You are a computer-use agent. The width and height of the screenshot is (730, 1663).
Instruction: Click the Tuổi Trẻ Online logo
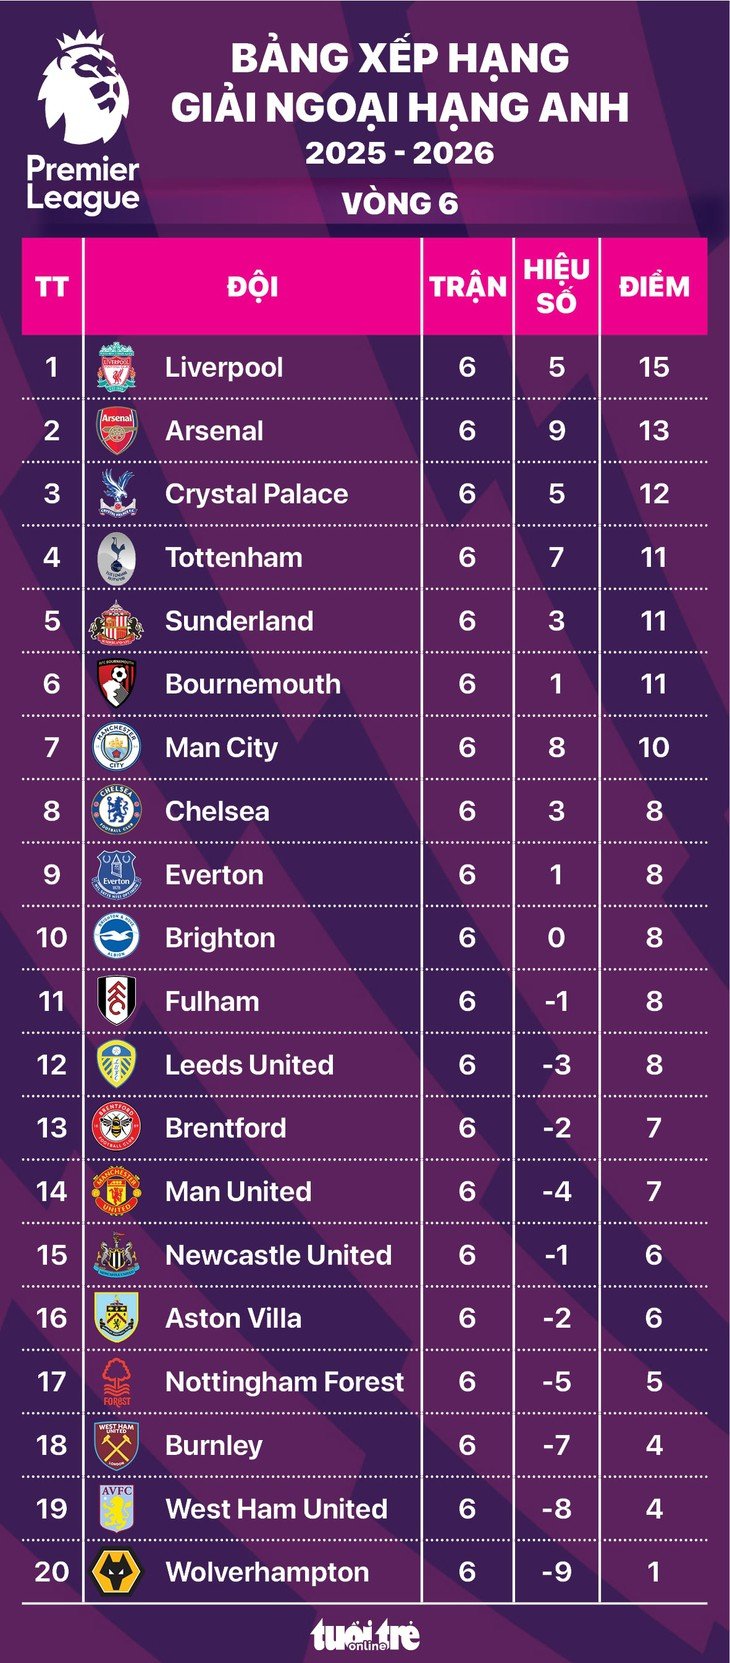(x=365, y=1634)
